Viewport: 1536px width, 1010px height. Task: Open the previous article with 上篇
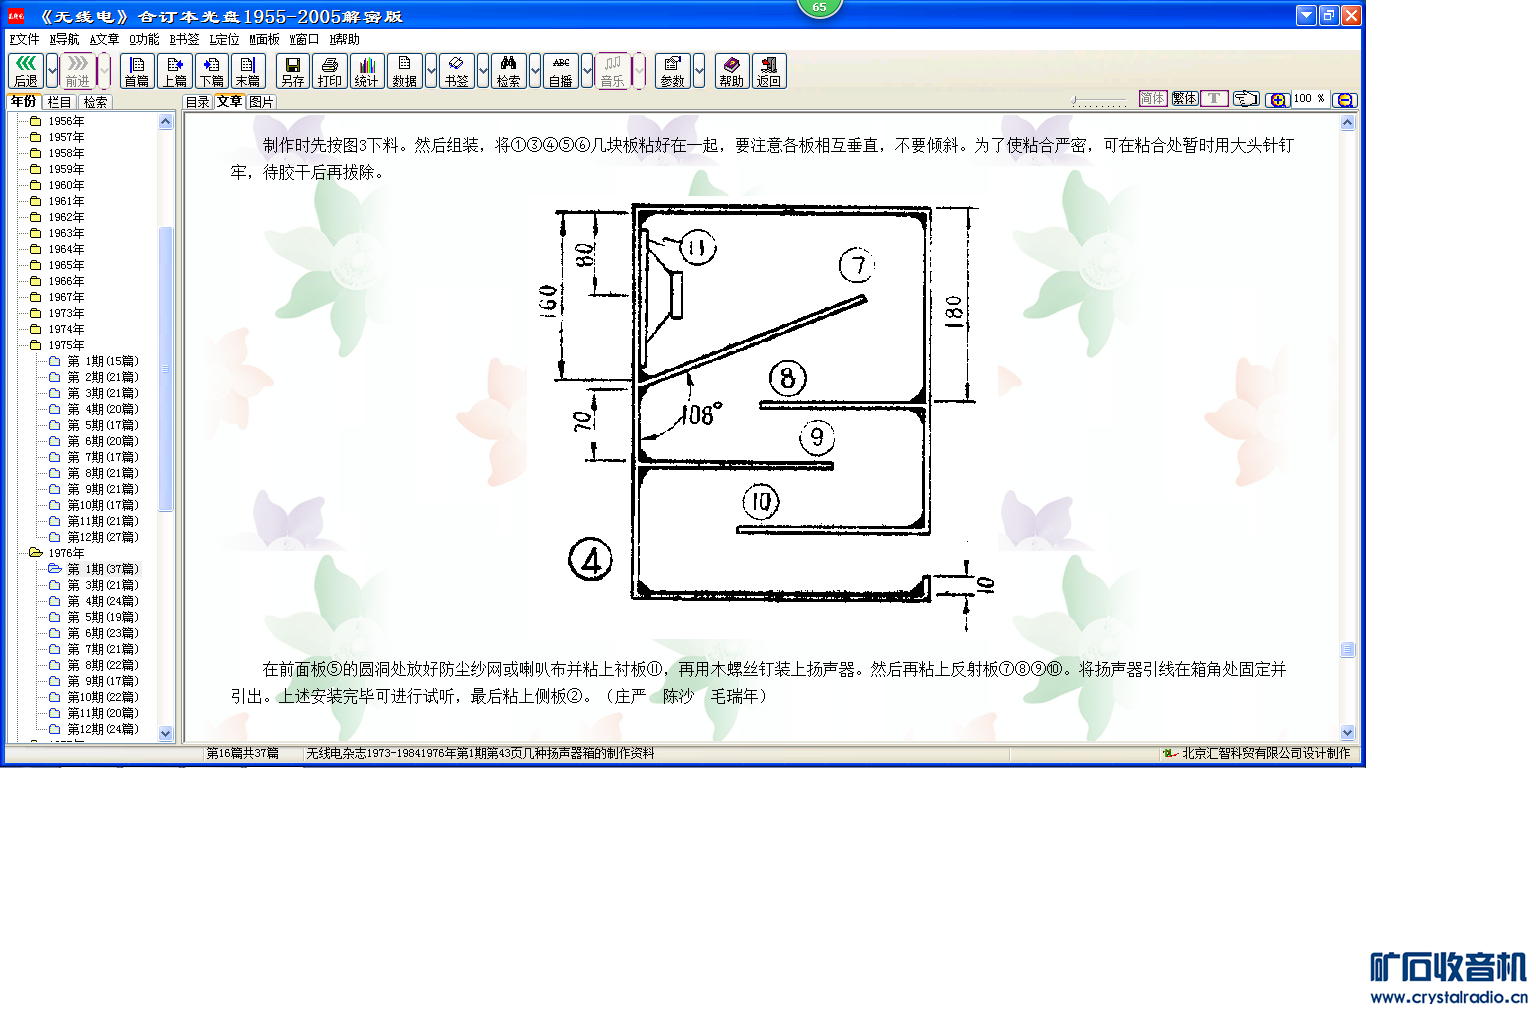coord(175,71)
